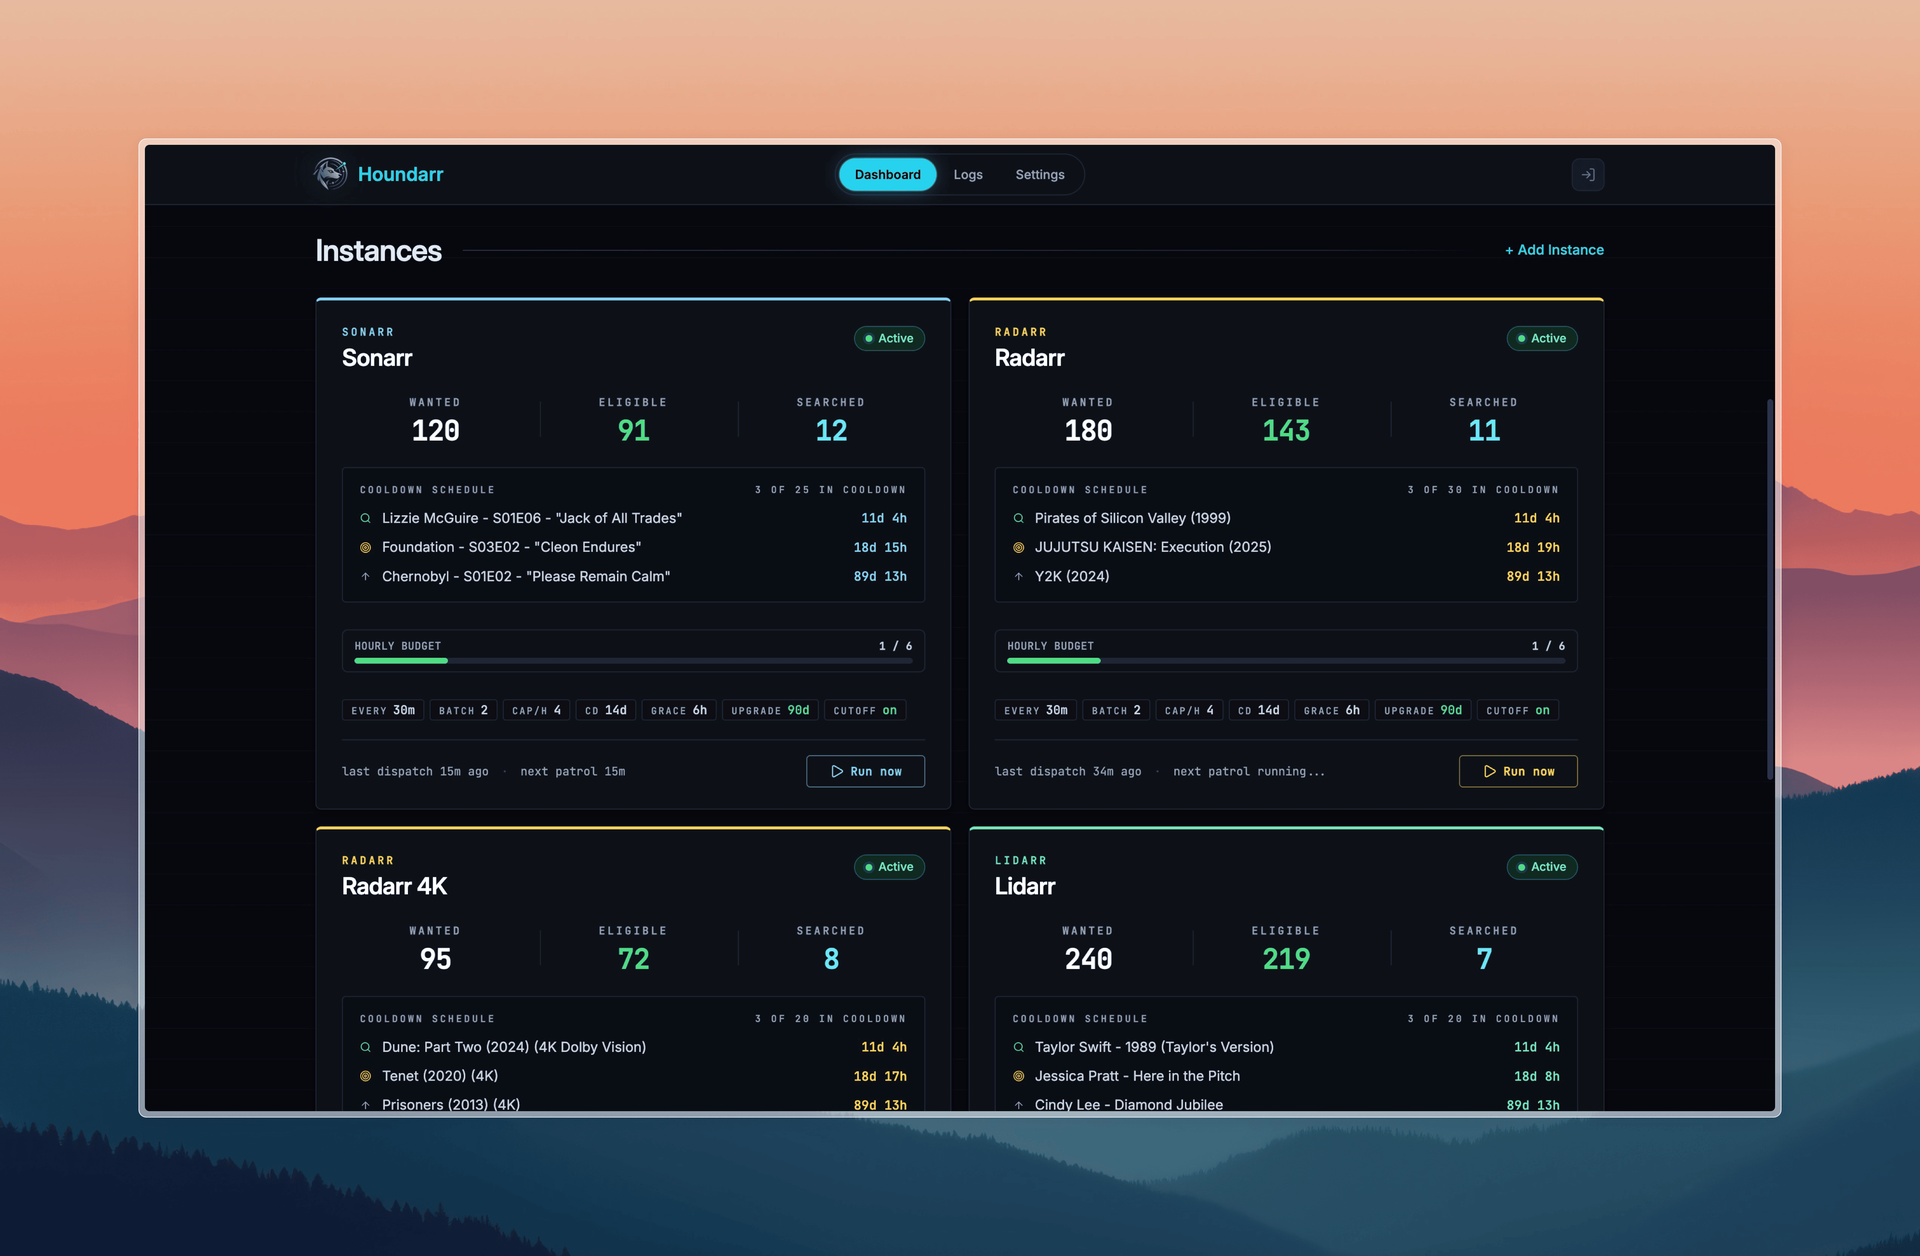Image resolution: width=1920 pixels, height=1256 pixels.
Task: Click cutoff icon beside Jessica Pratt album
Action: point(1018,1076)
